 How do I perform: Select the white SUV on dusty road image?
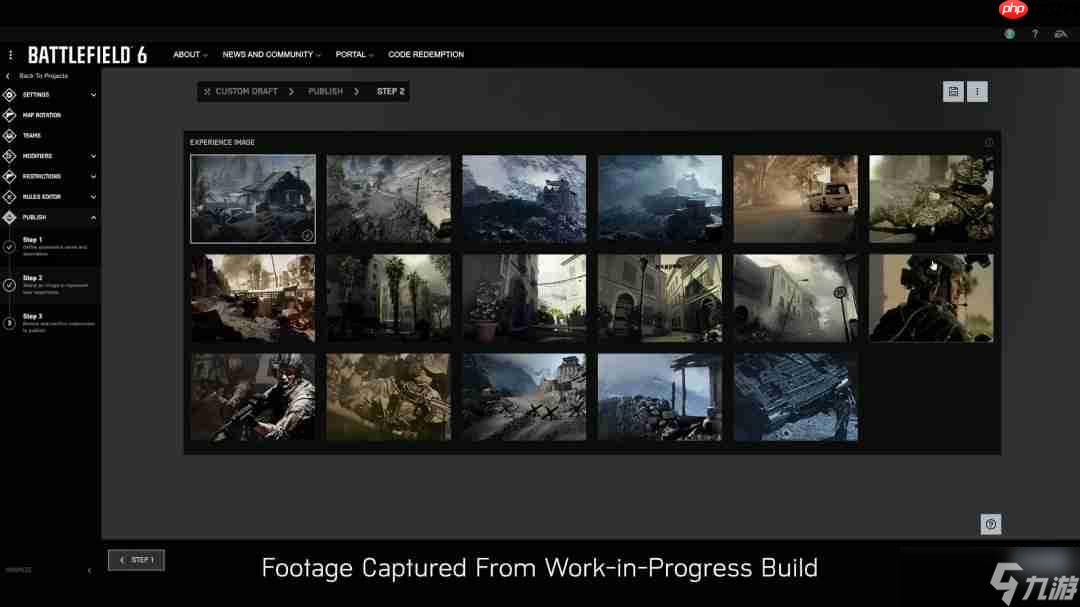(x=796, y=198)
